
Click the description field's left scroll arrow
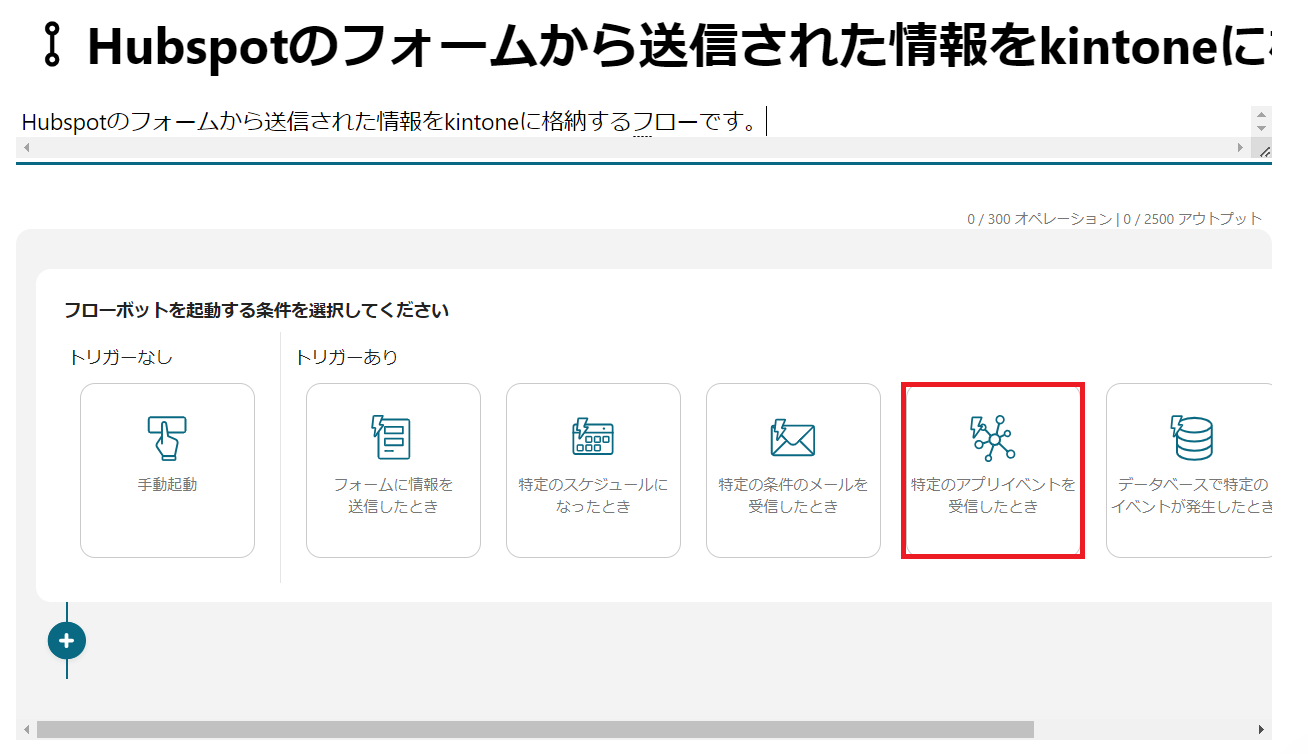click(x=25, y=148)
